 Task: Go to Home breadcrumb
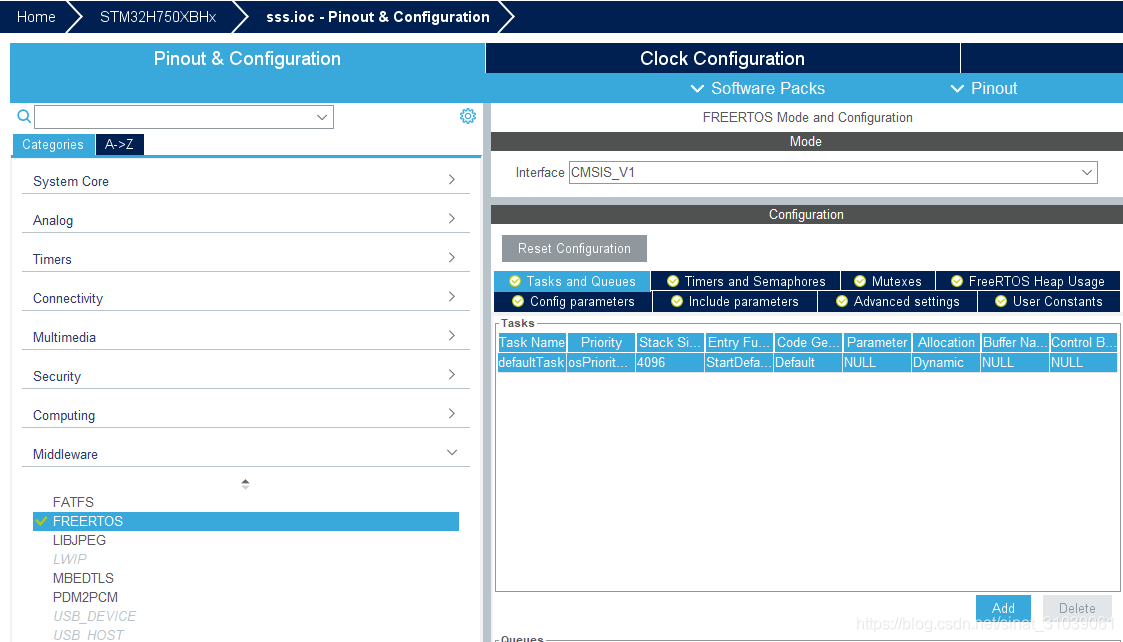(x=36, y=16)
